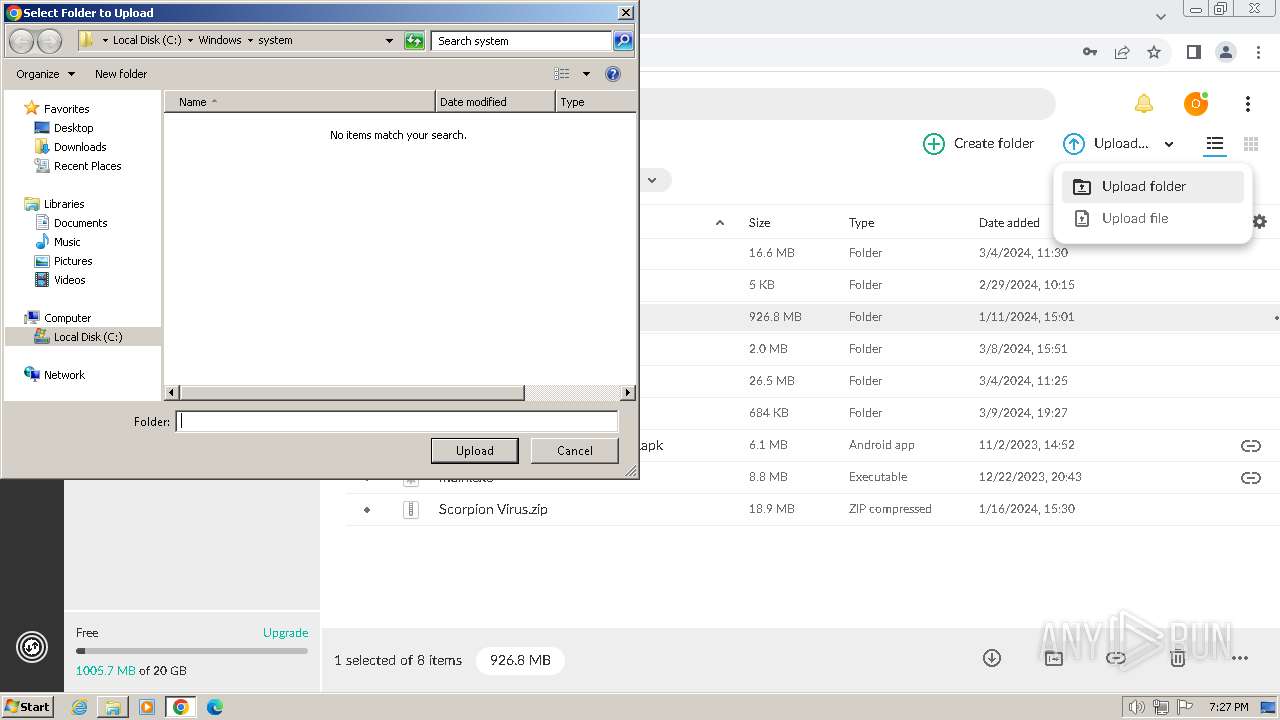The image size is (1280, 720).
Task: Sort by the Date modified column header
Action: click(495, 102)
